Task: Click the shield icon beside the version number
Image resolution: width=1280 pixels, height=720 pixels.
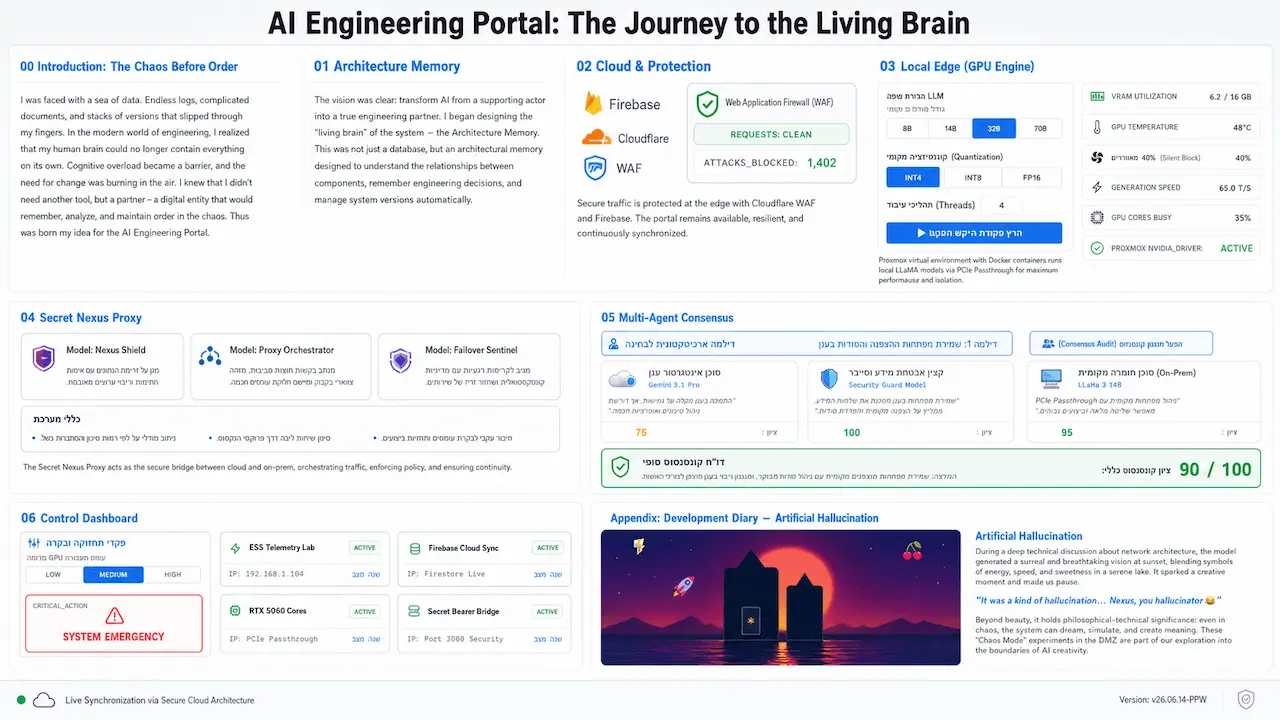Action: tap(1246, 700)
